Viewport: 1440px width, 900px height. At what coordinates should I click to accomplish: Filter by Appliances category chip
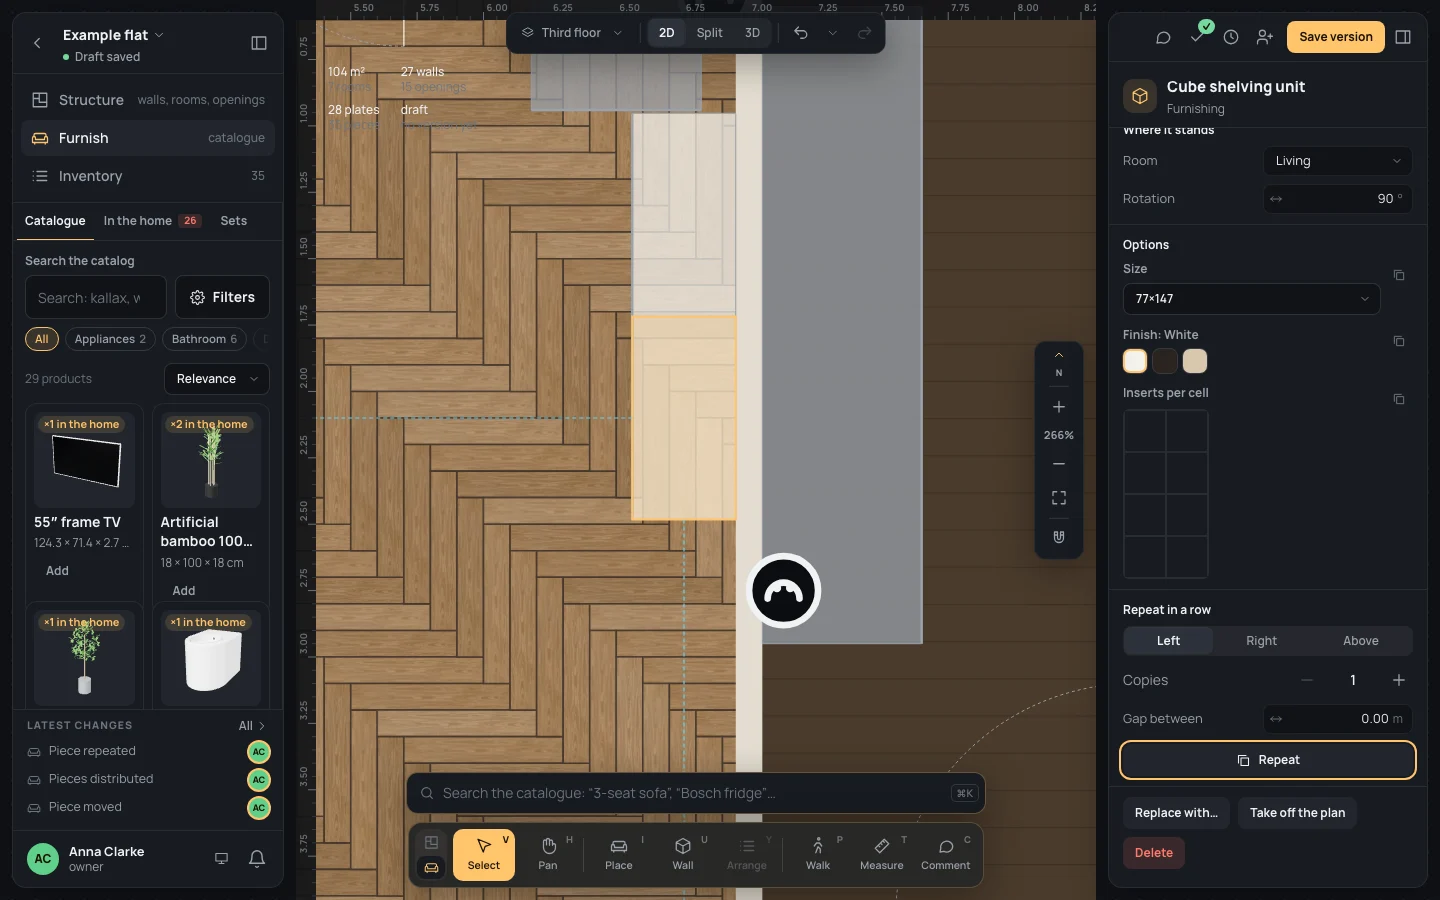pyautogui.click(x=110, y=339)
